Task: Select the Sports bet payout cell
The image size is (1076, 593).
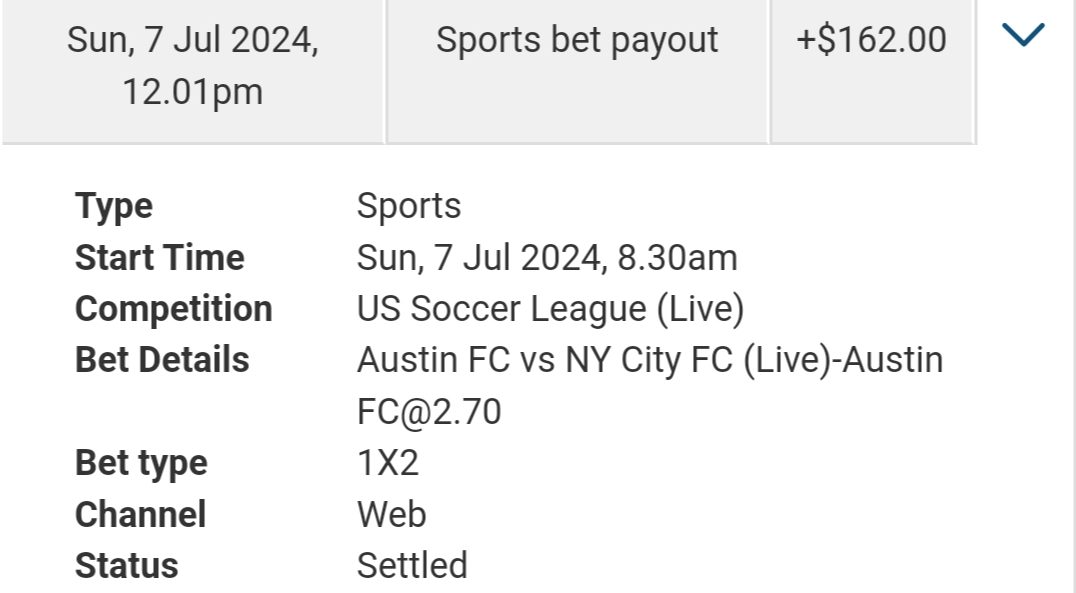Action: click(577, 71)
